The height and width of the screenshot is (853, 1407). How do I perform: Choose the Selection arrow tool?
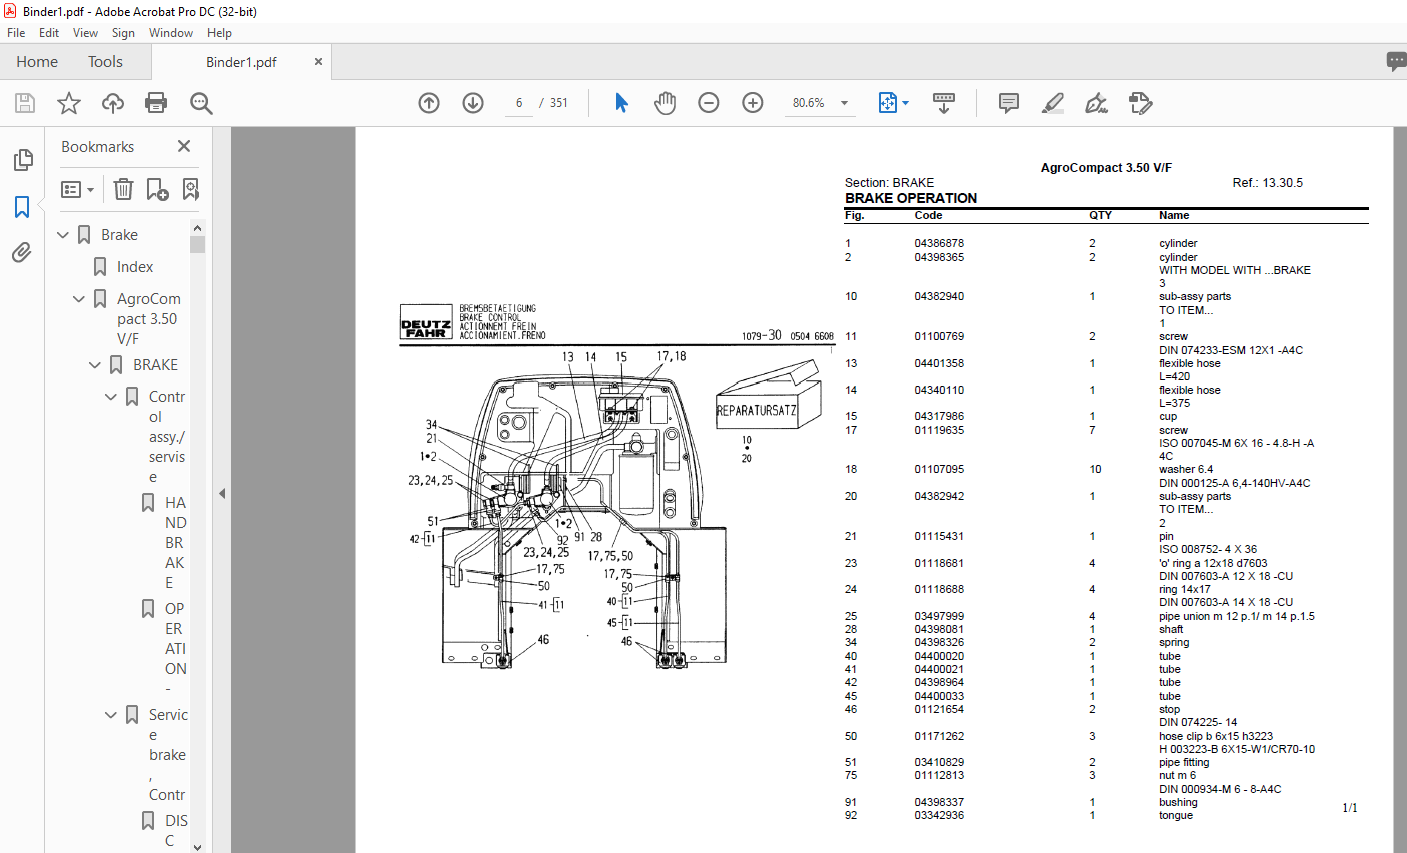[621, 103]
